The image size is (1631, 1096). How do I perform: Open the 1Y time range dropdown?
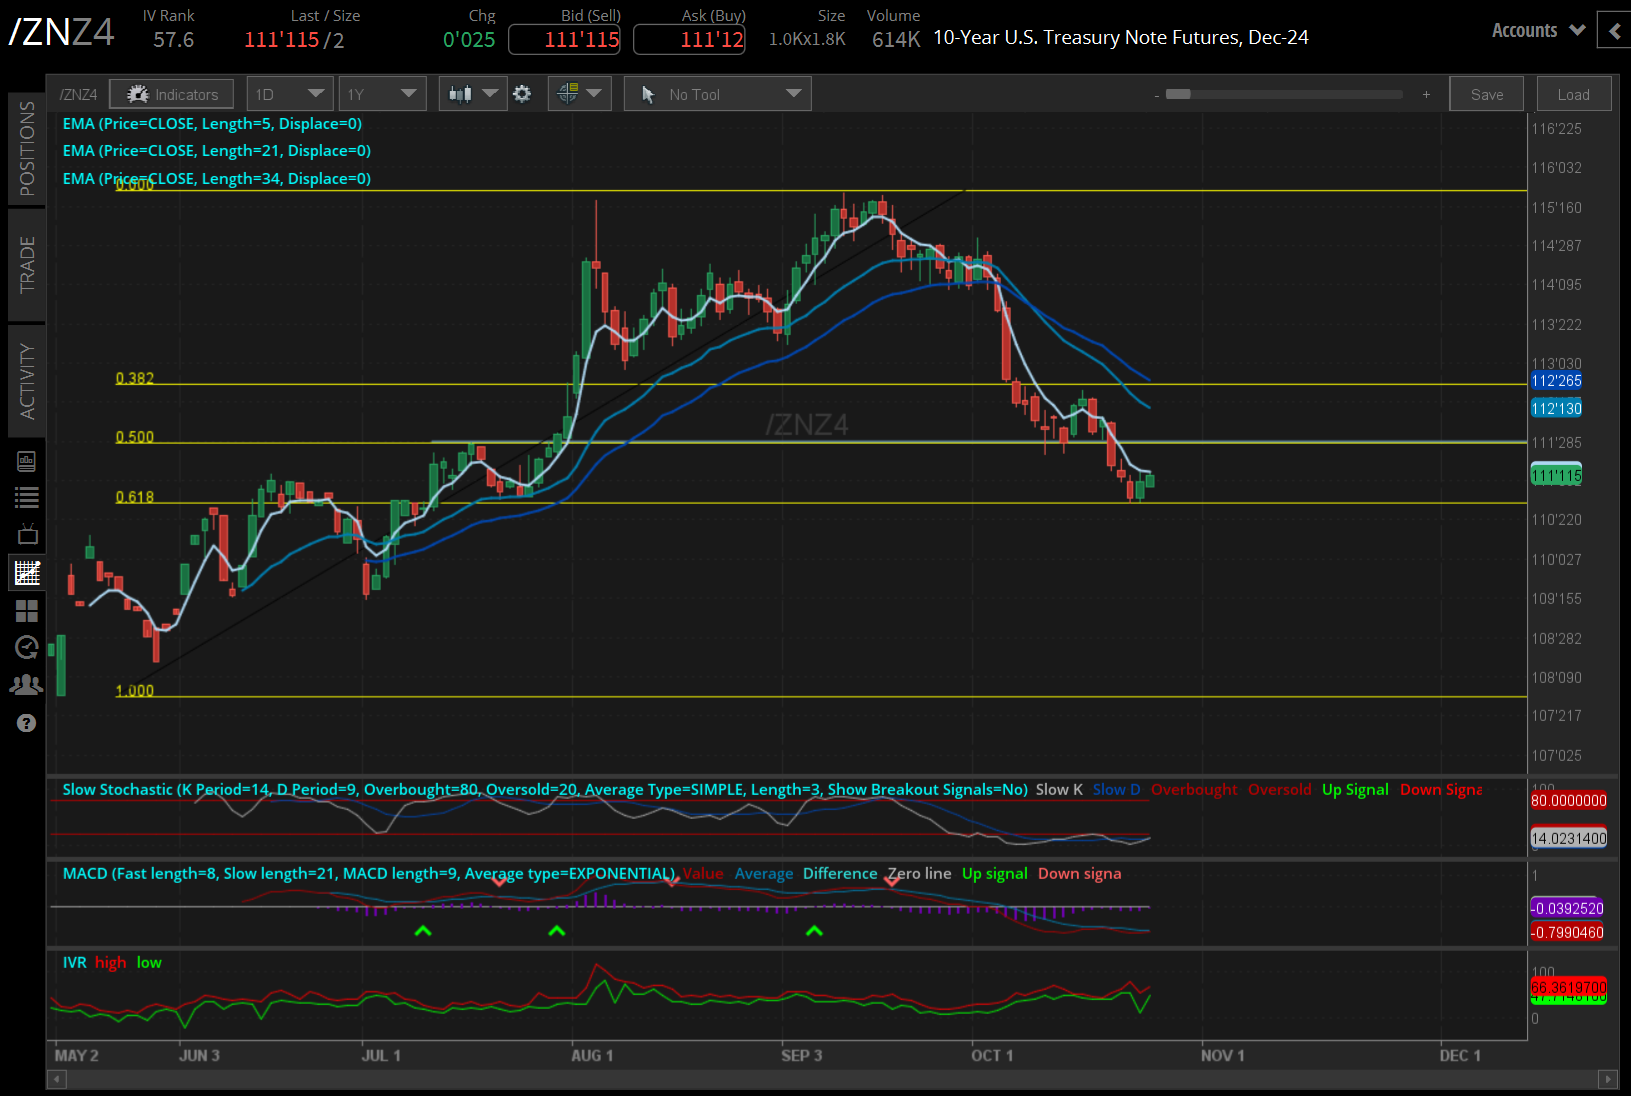click(x=381, y=94)
